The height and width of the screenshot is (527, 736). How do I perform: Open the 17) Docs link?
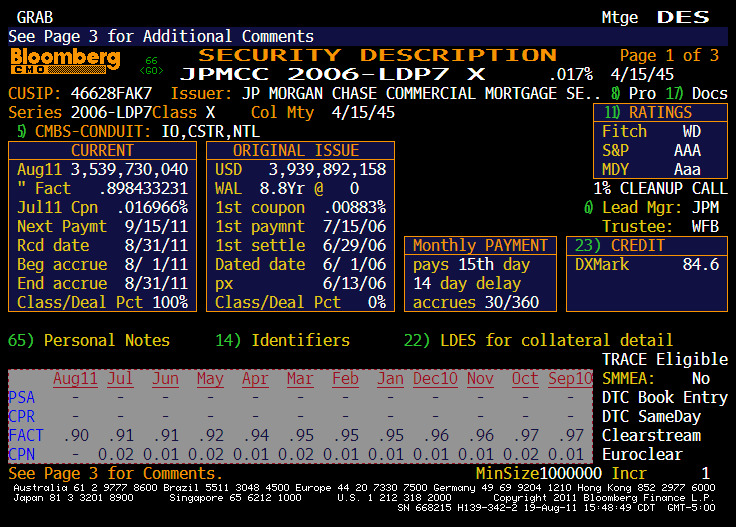click(696, 93)
